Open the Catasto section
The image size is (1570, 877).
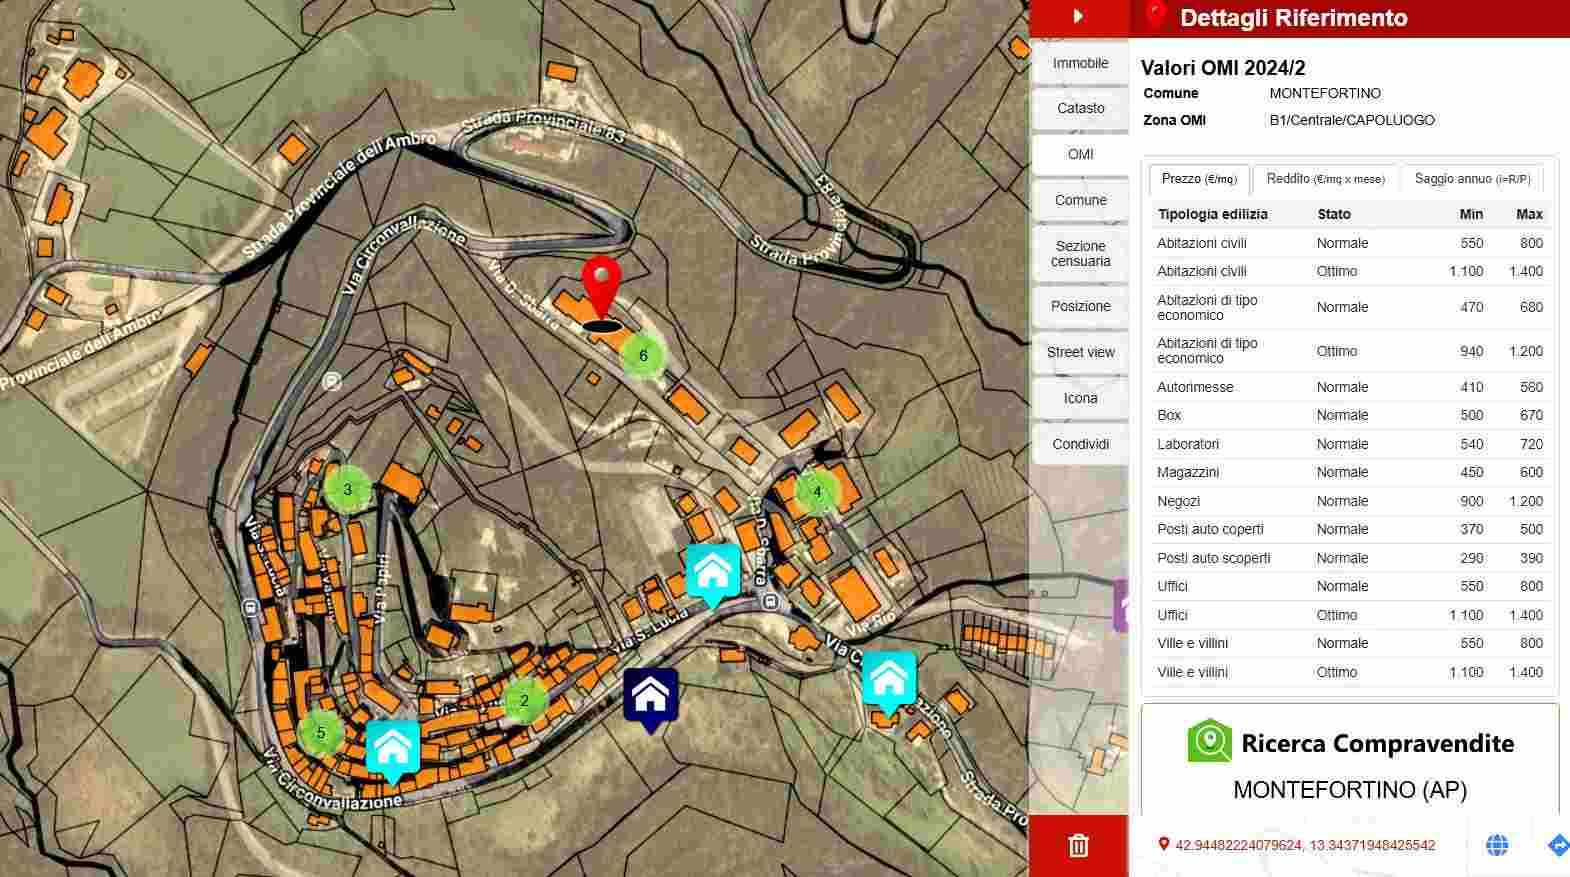tap(1080, 108)
